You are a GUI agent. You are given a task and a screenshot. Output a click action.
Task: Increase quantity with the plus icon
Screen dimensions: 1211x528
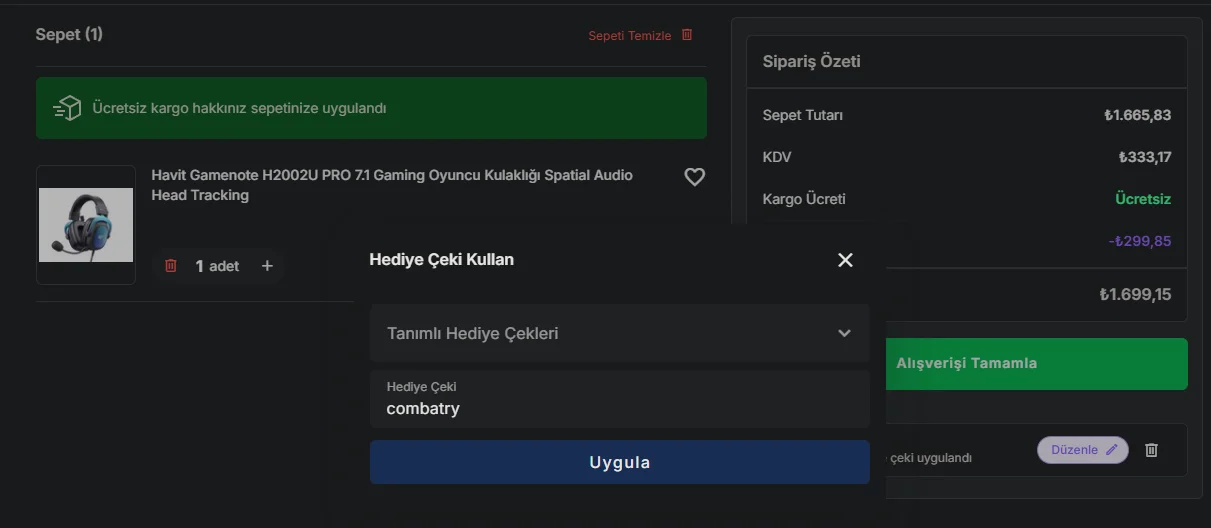267,266
